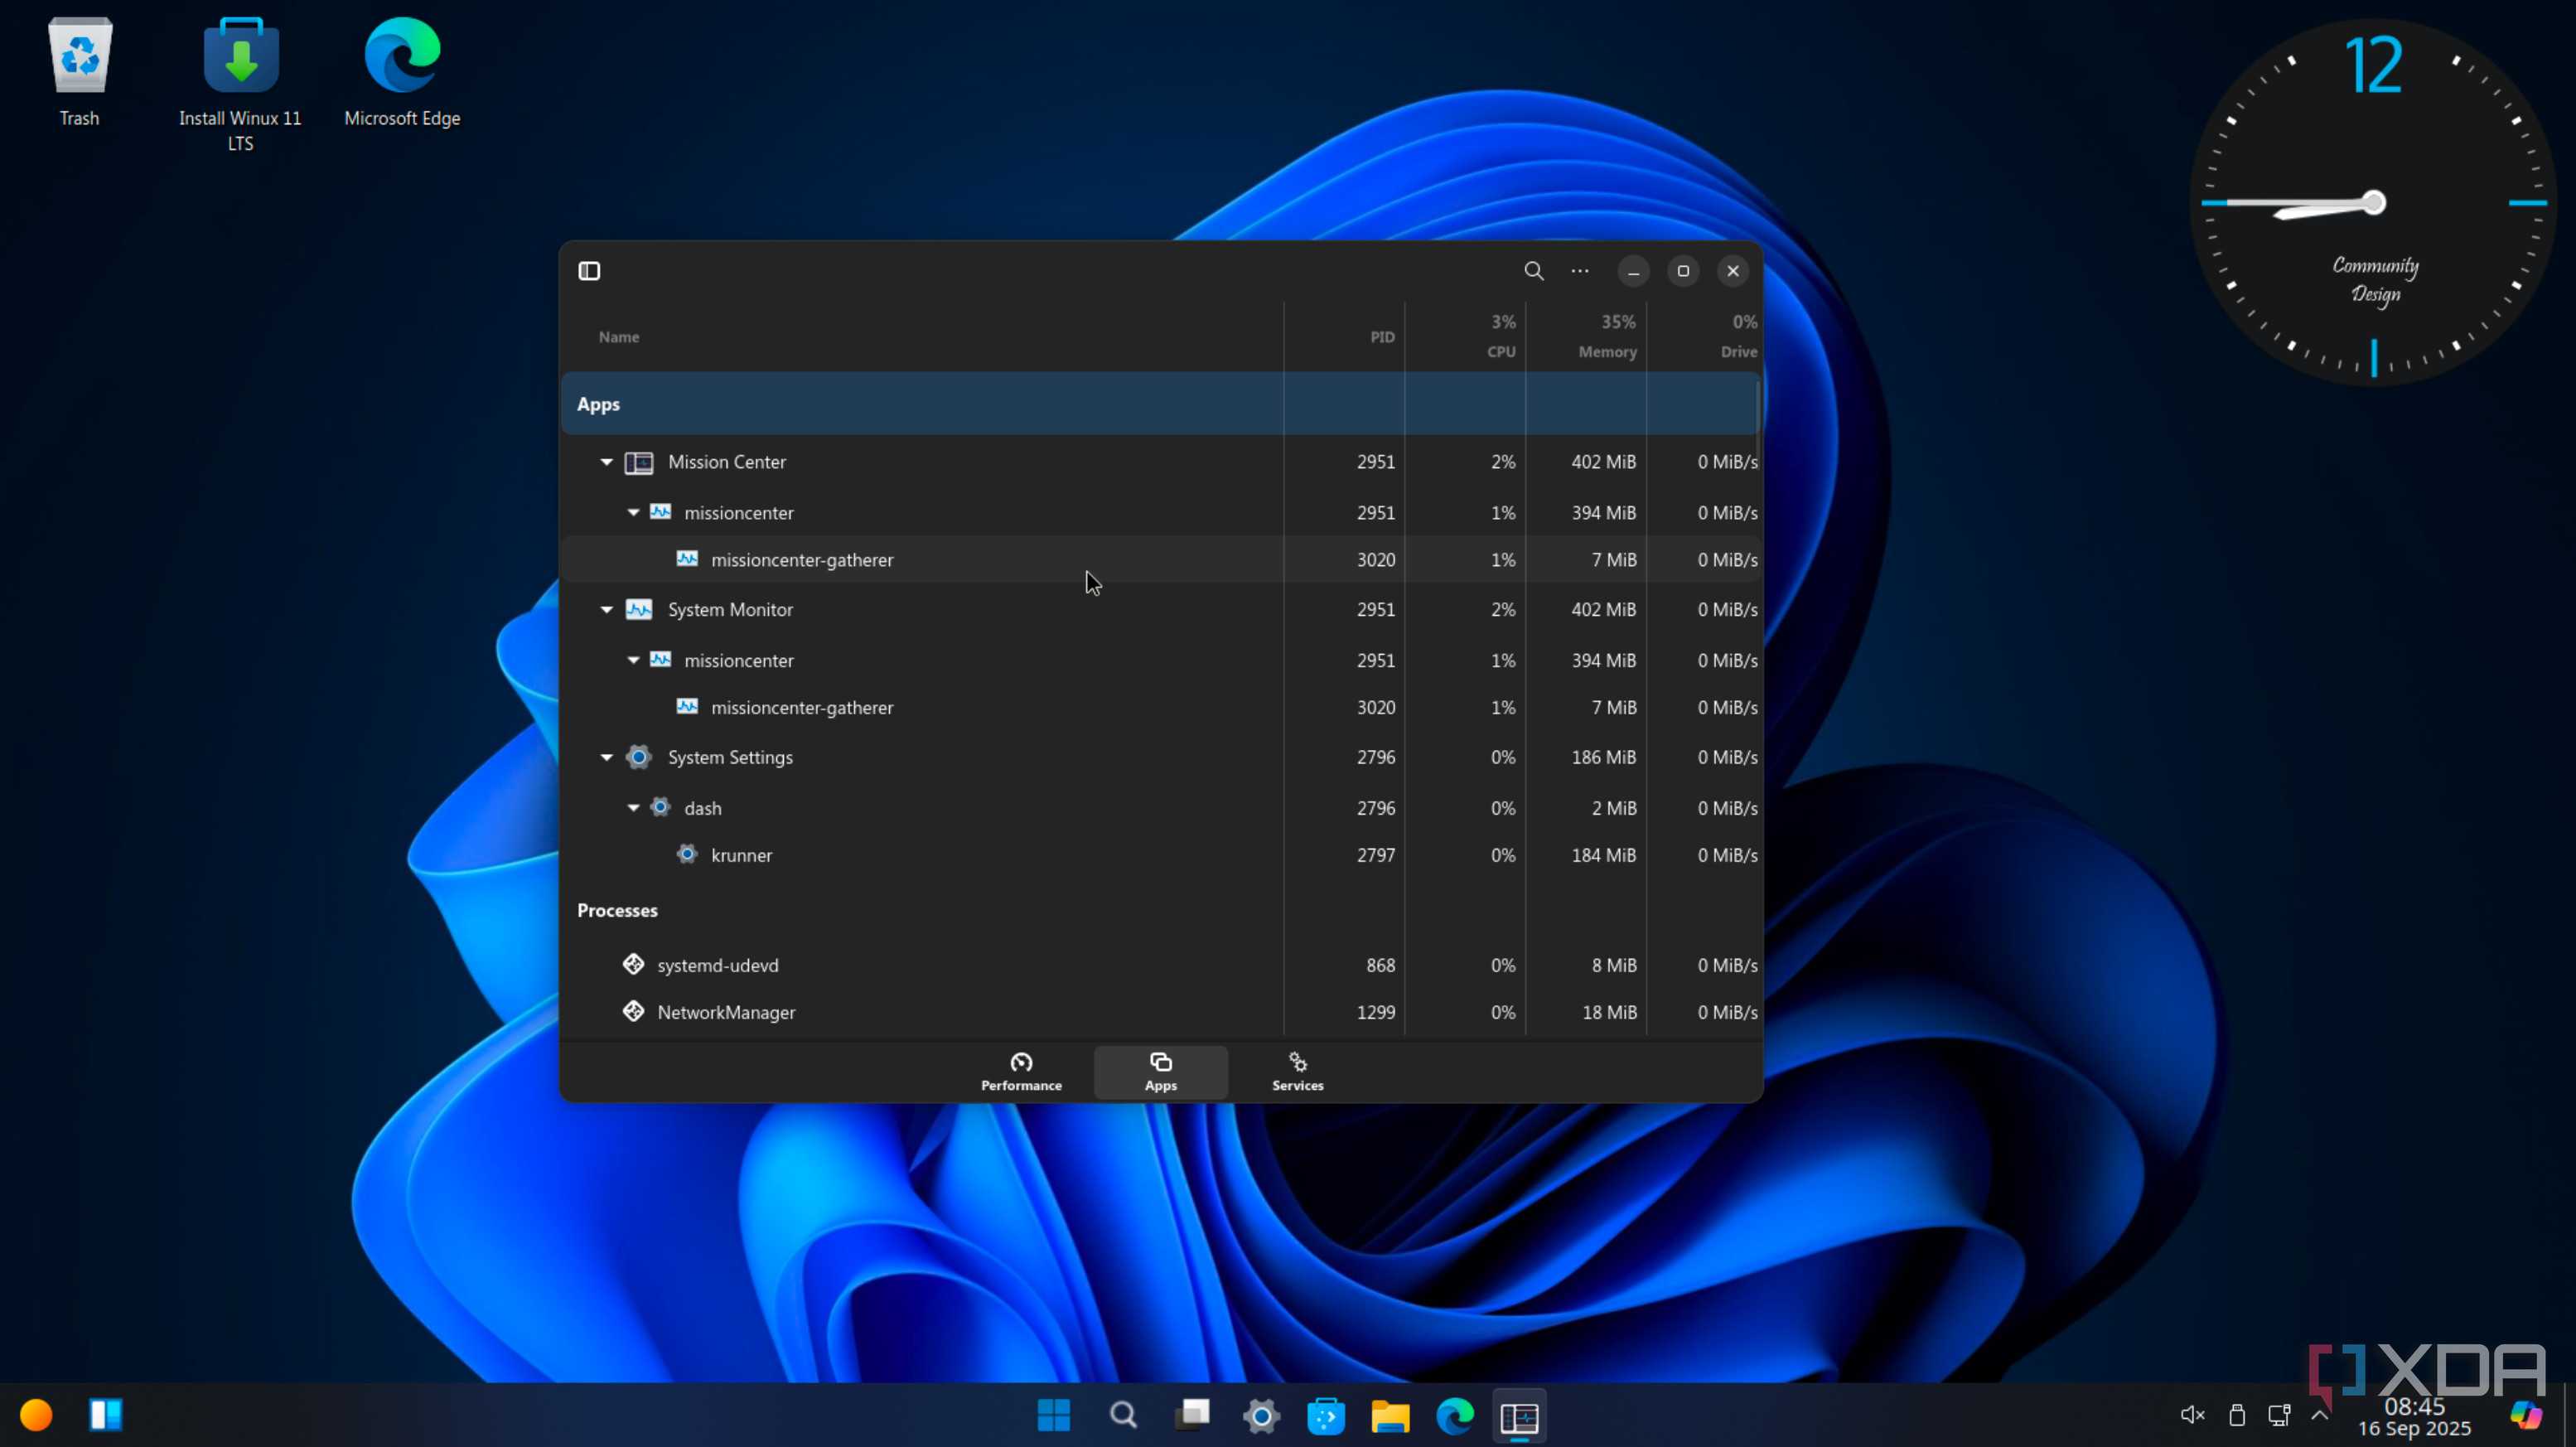
Task: Click the System Monitor app icon in list
Action: pyautogui.click(x=639, y=609)
